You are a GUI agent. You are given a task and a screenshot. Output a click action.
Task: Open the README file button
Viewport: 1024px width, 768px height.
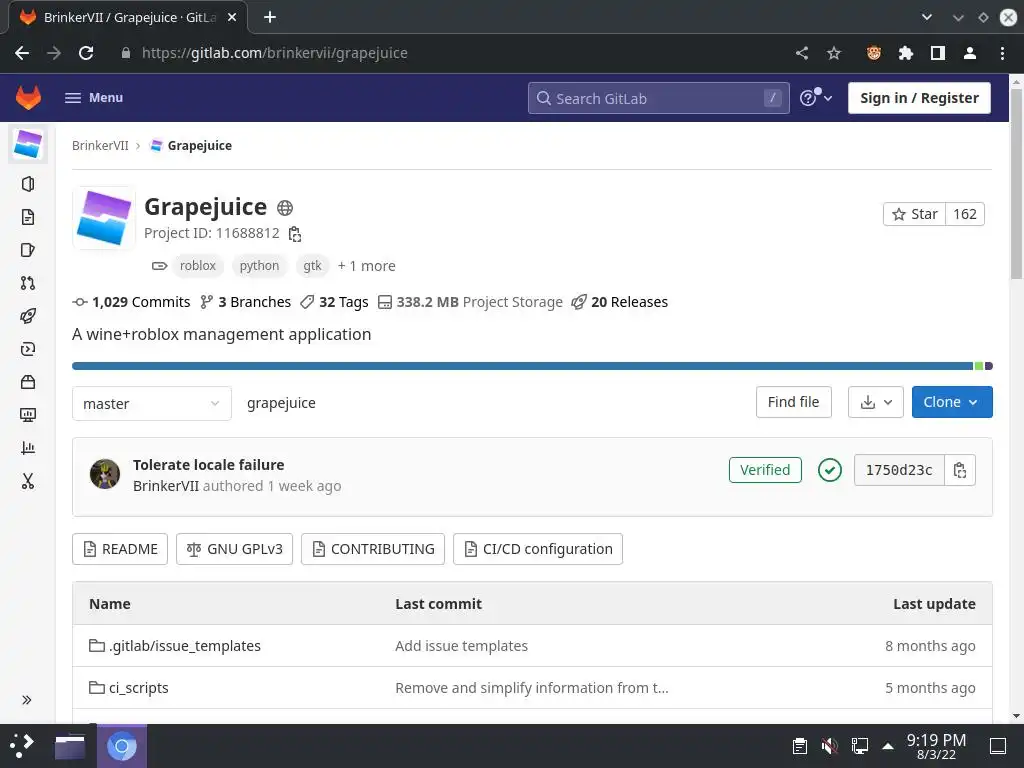[x=120, y=549]
